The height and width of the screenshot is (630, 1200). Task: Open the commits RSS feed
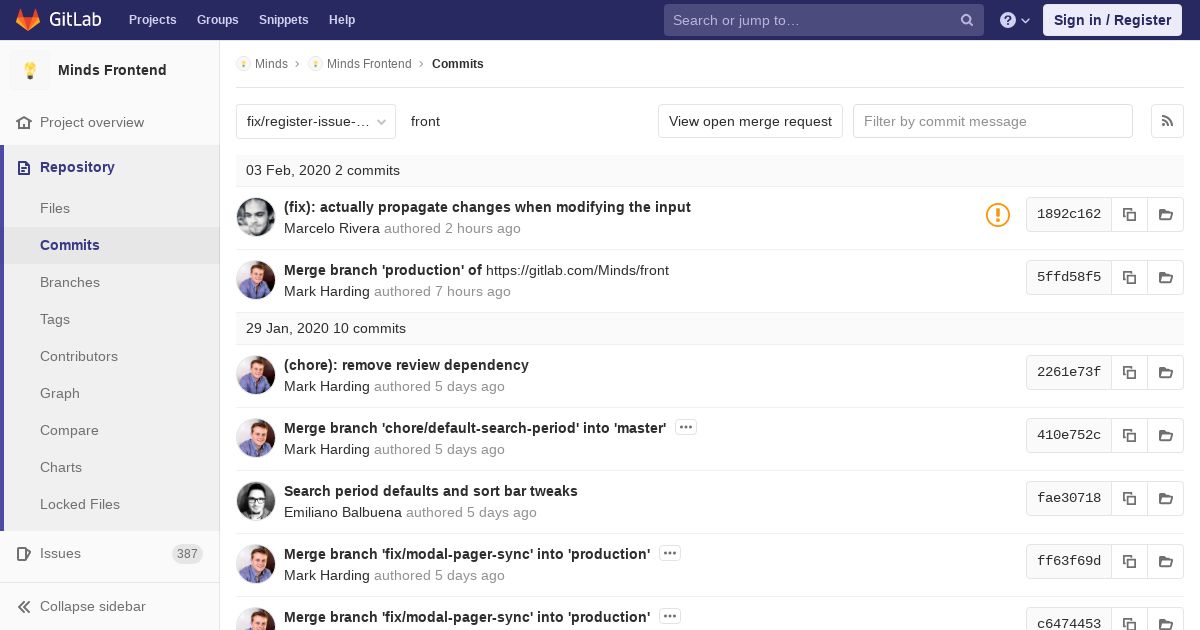pos(1167,121)
